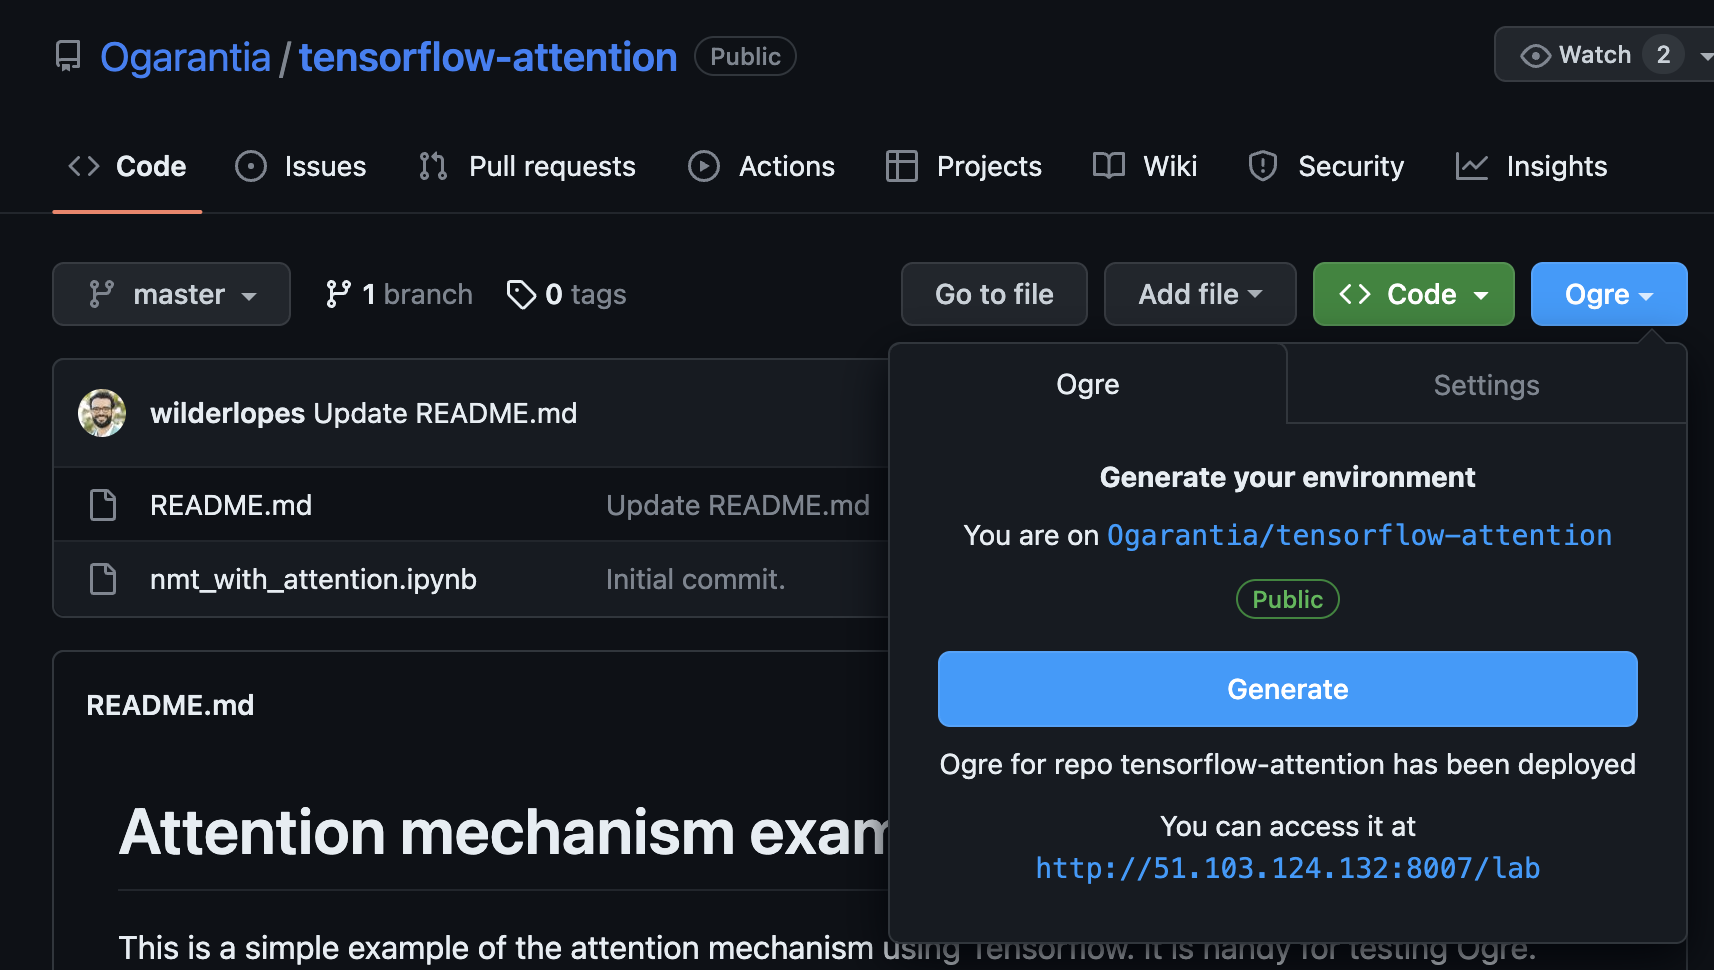Click the Wiki book icon

(1109, 166)
